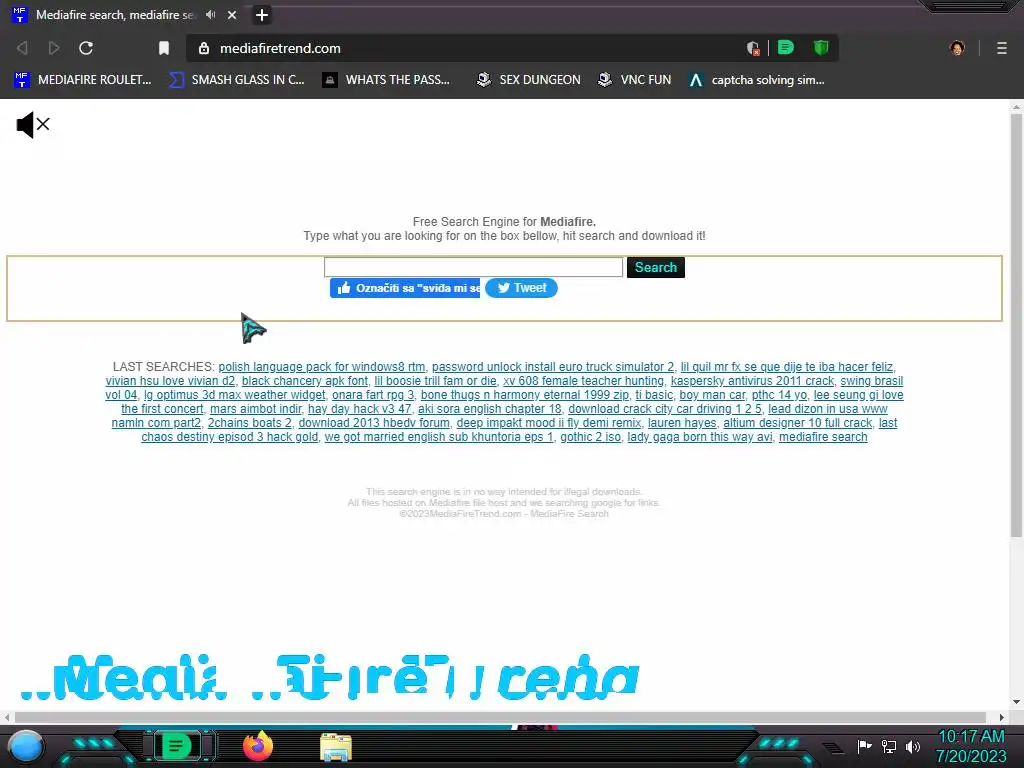Open 'mediafire search' link

[823, 437]
